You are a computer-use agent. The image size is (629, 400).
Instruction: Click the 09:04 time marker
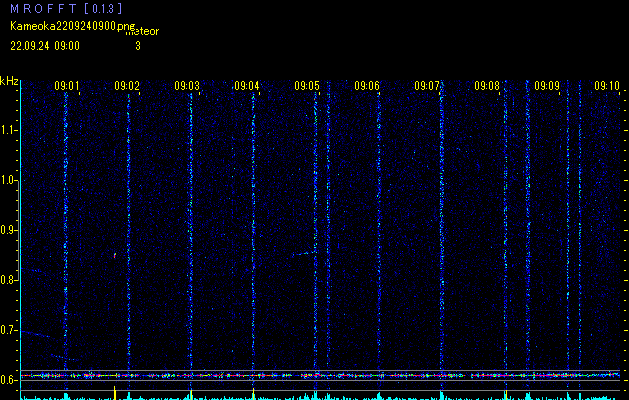pos(247,86)
